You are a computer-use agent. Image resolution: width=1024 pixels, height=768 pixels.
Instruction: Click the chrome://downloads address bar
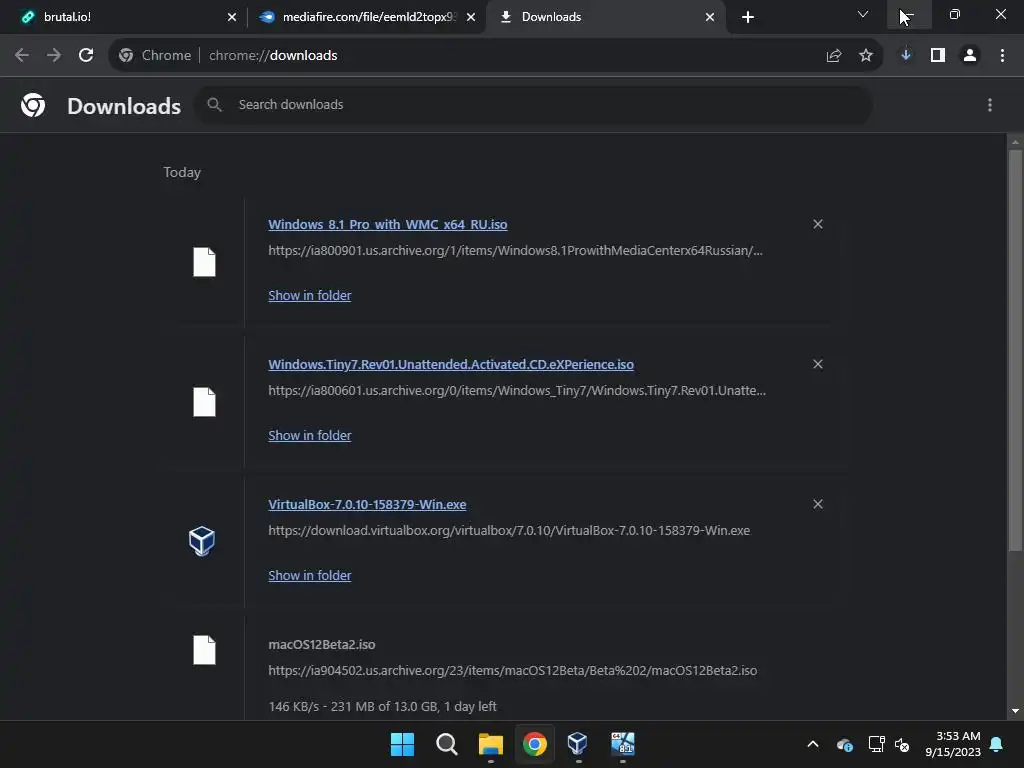[x=496, y=56]
